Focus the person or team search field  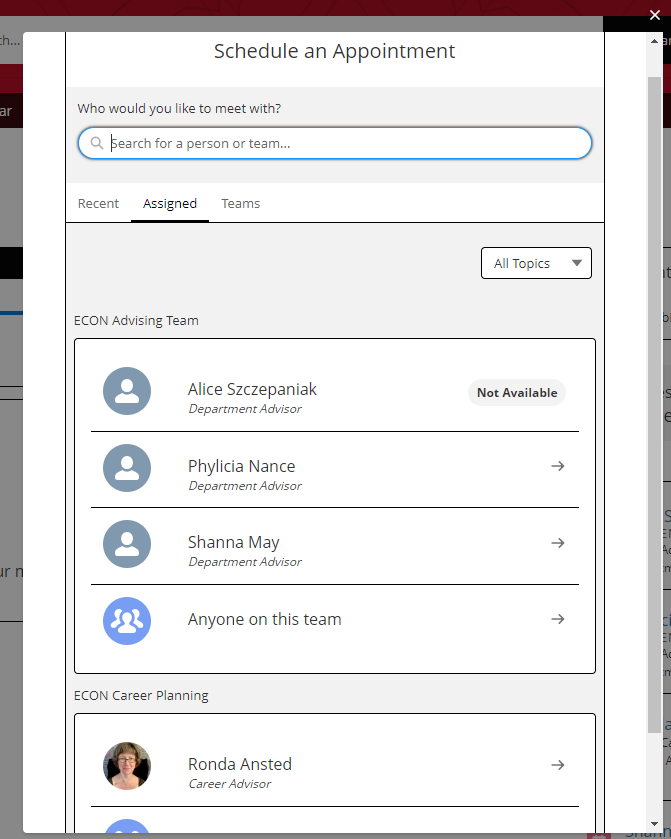point(335,143)
